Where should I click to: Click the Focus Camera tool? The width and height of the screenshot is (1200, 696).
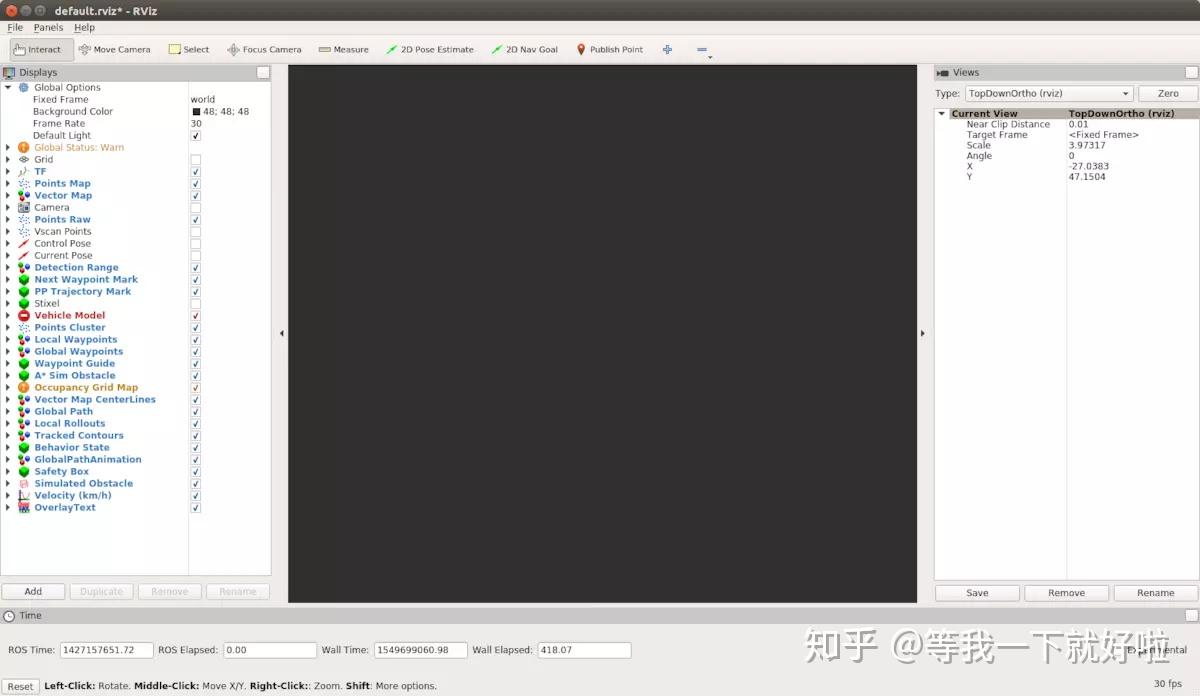pyautogui.click(x=264, y=48)
